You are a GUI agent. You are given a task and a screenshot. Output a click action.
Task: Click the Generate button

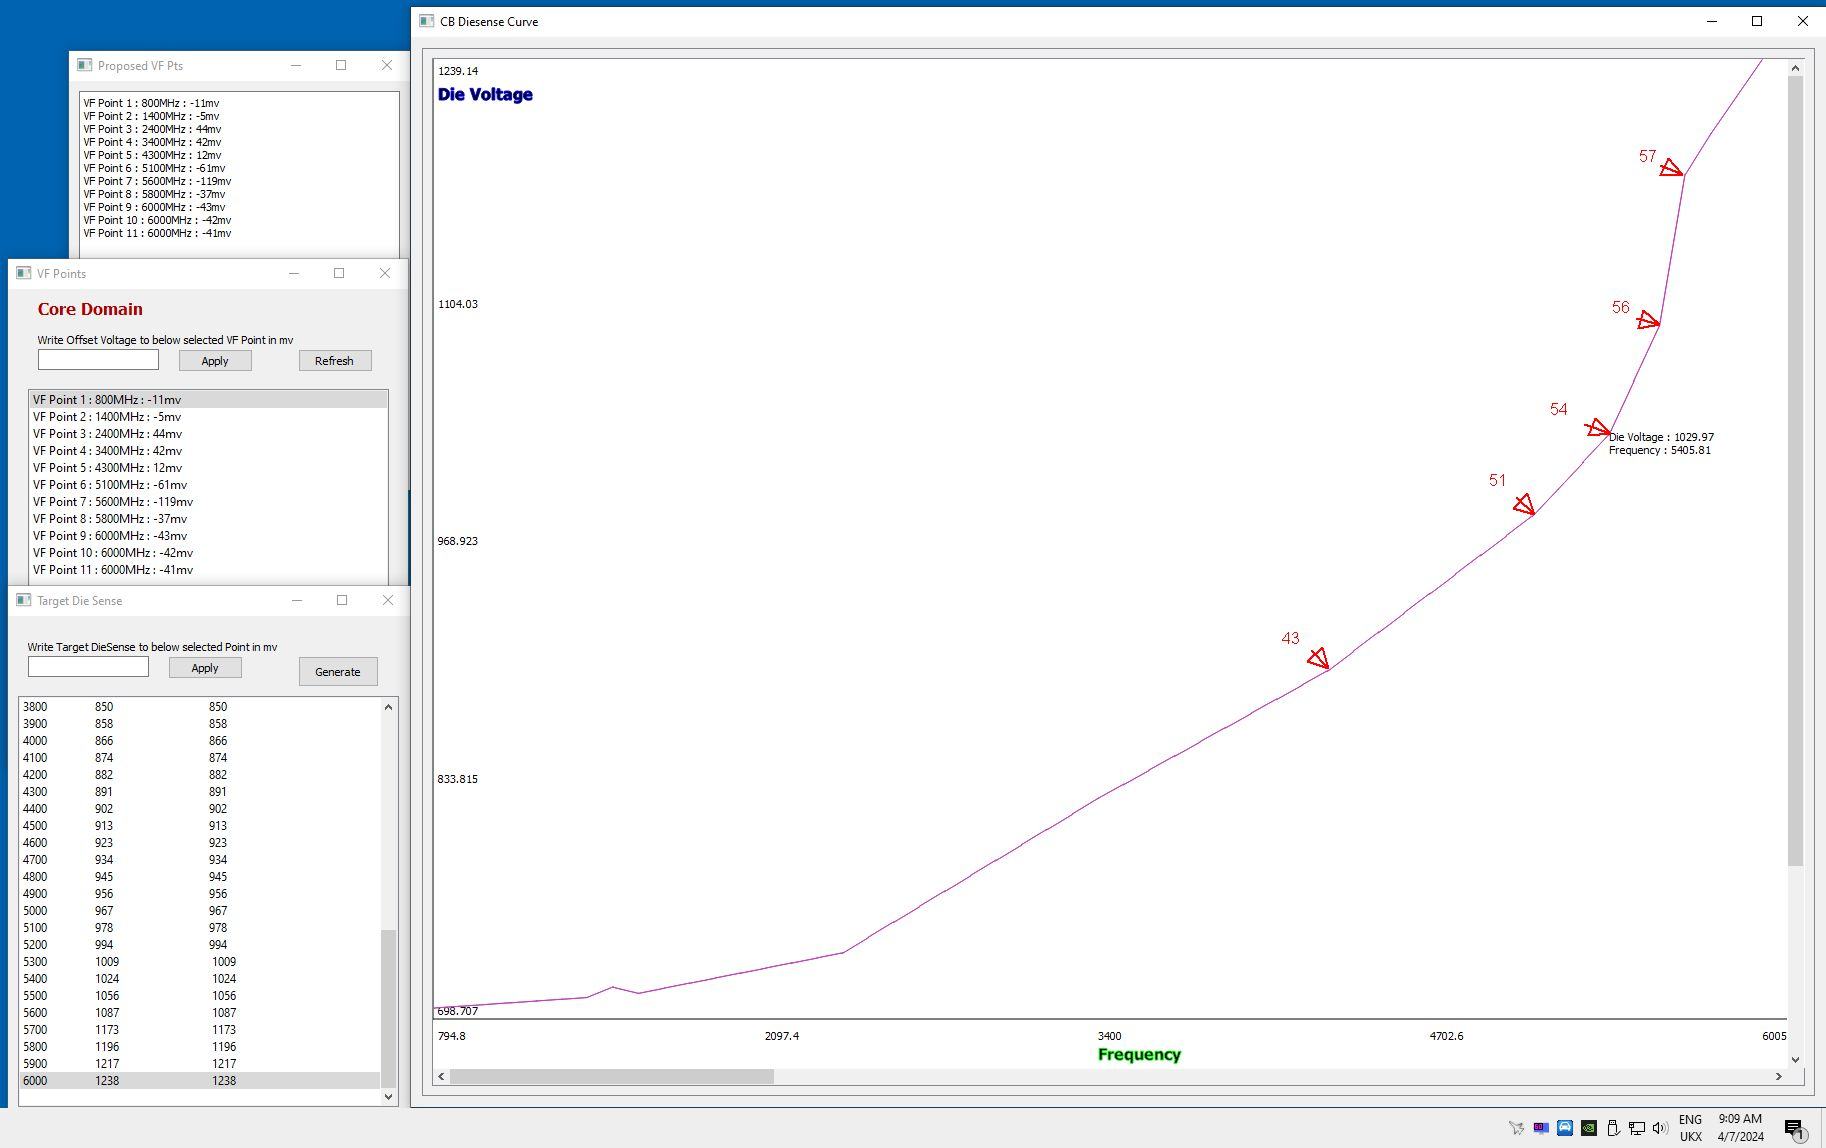tap(338, 672)
